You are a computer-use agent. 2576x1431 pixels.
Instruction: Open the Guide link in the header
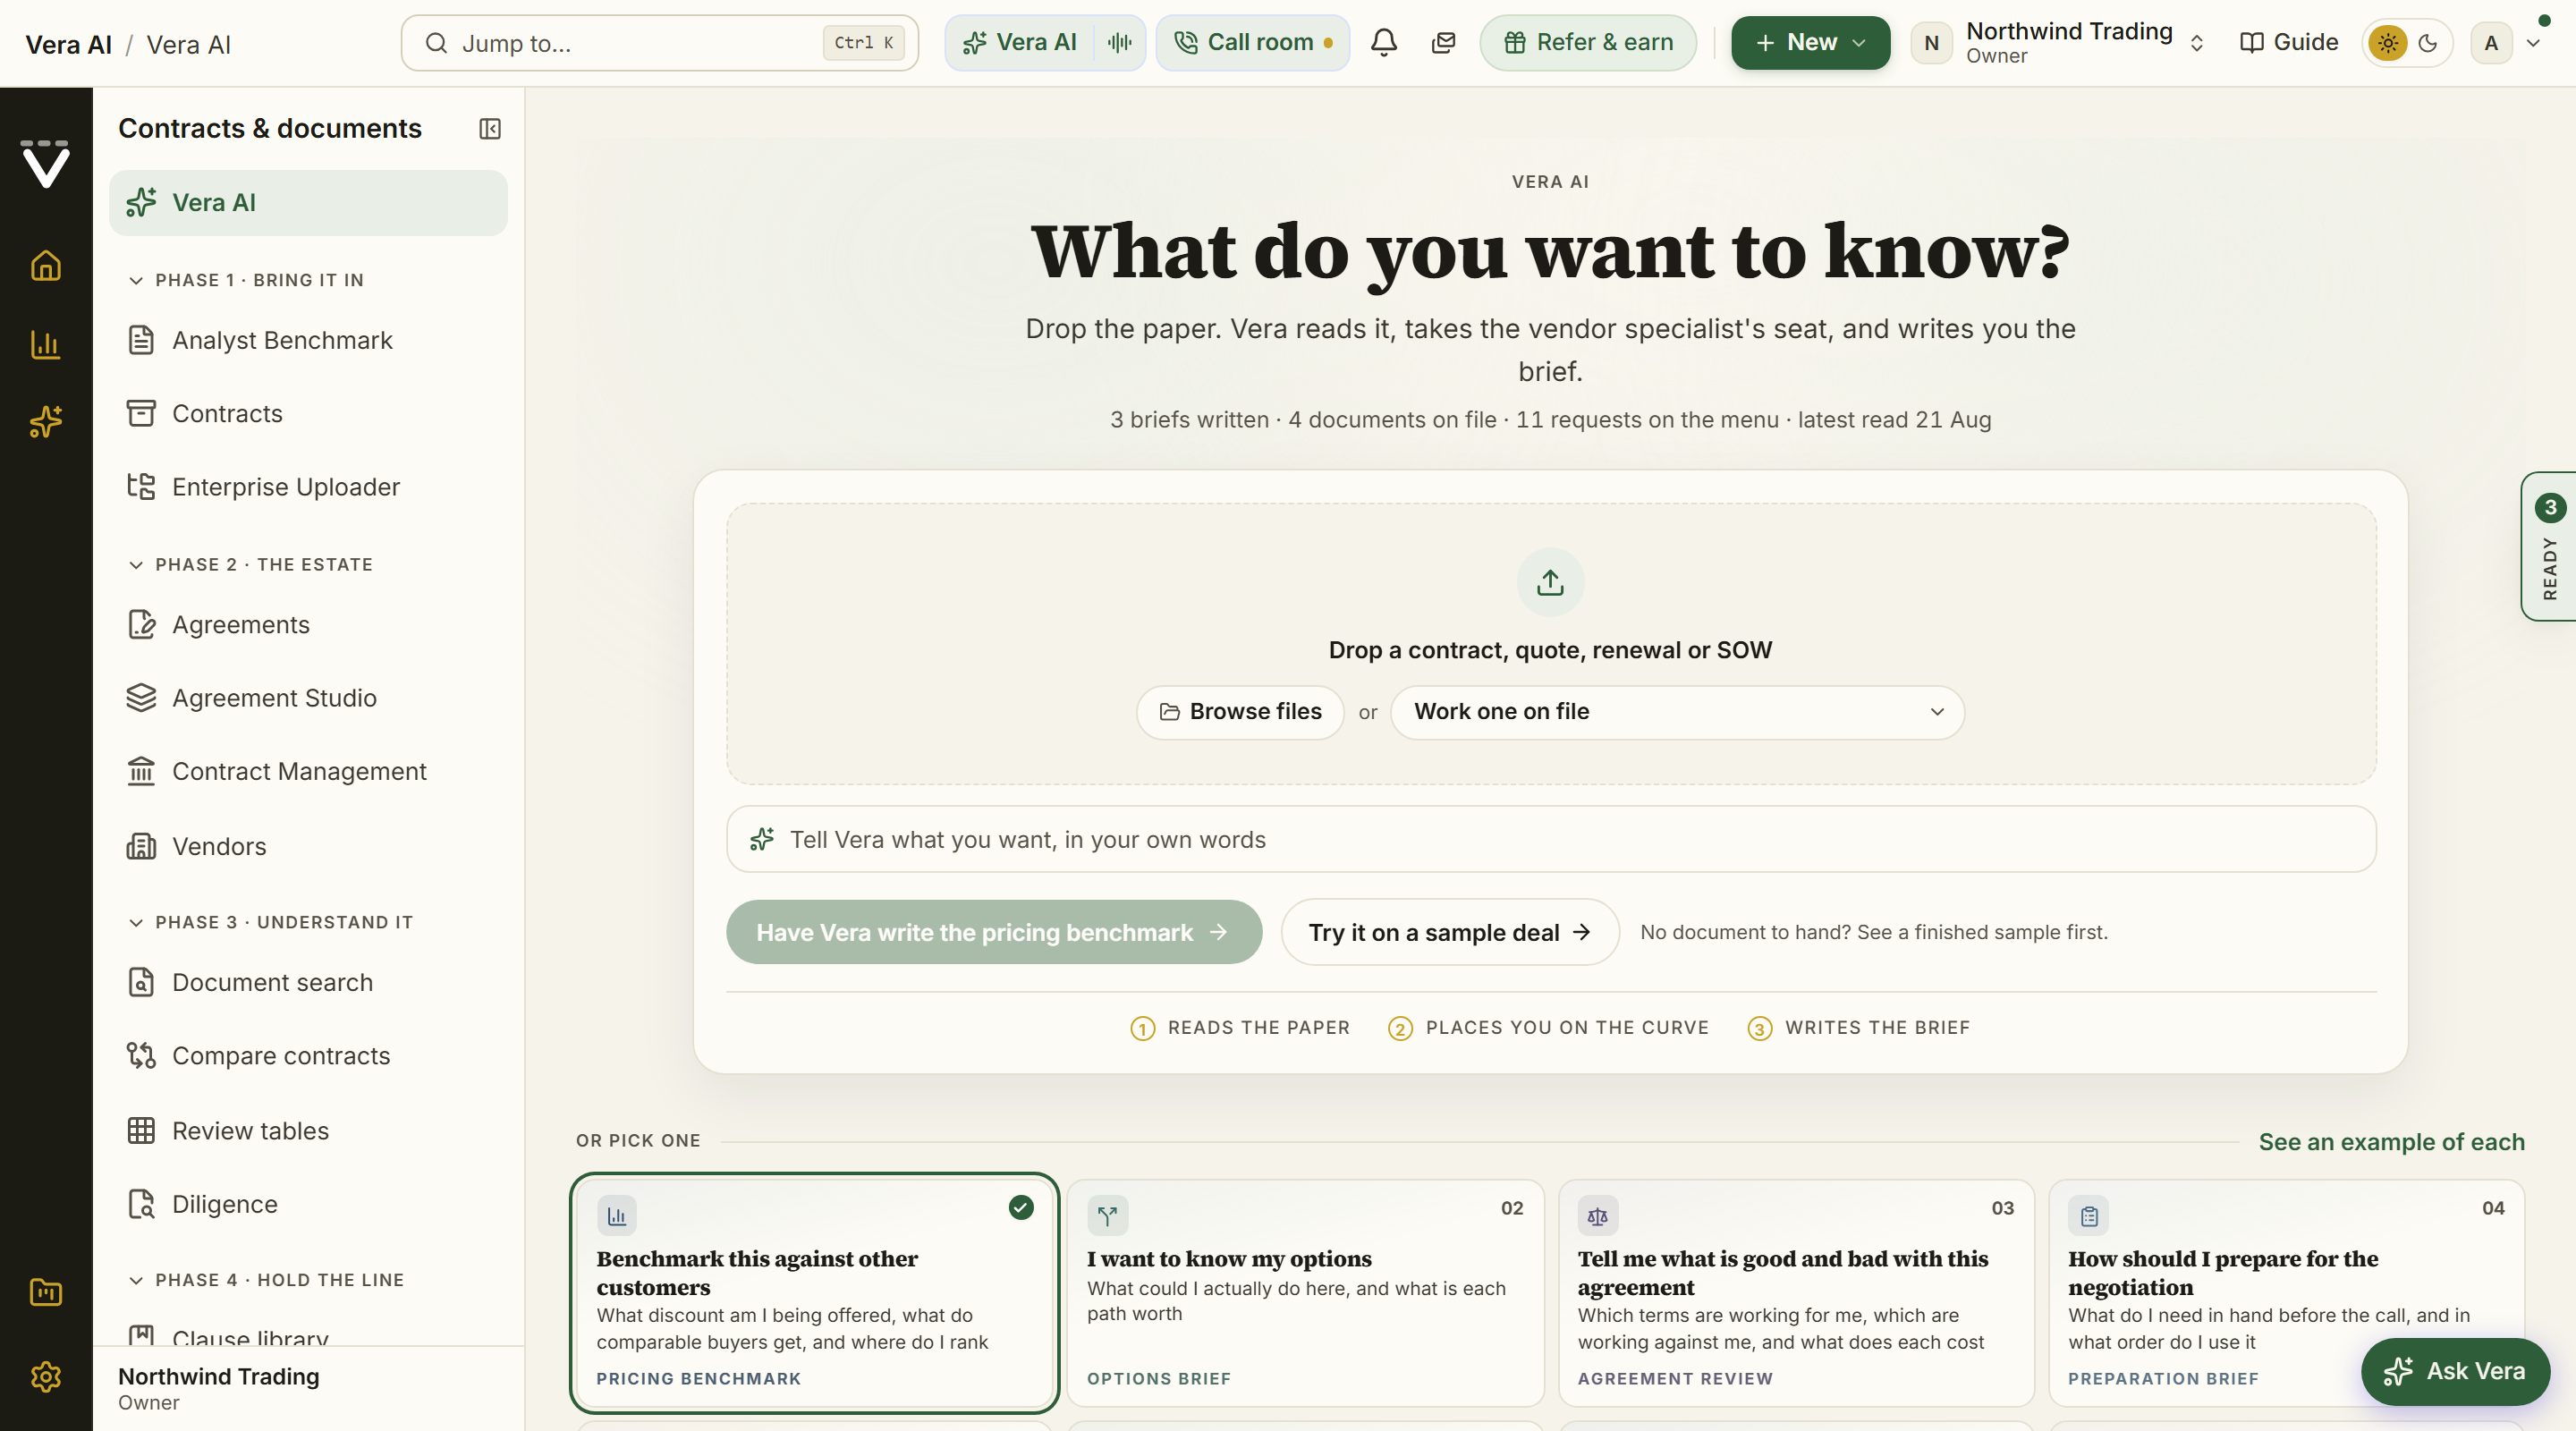point(2289,43)
